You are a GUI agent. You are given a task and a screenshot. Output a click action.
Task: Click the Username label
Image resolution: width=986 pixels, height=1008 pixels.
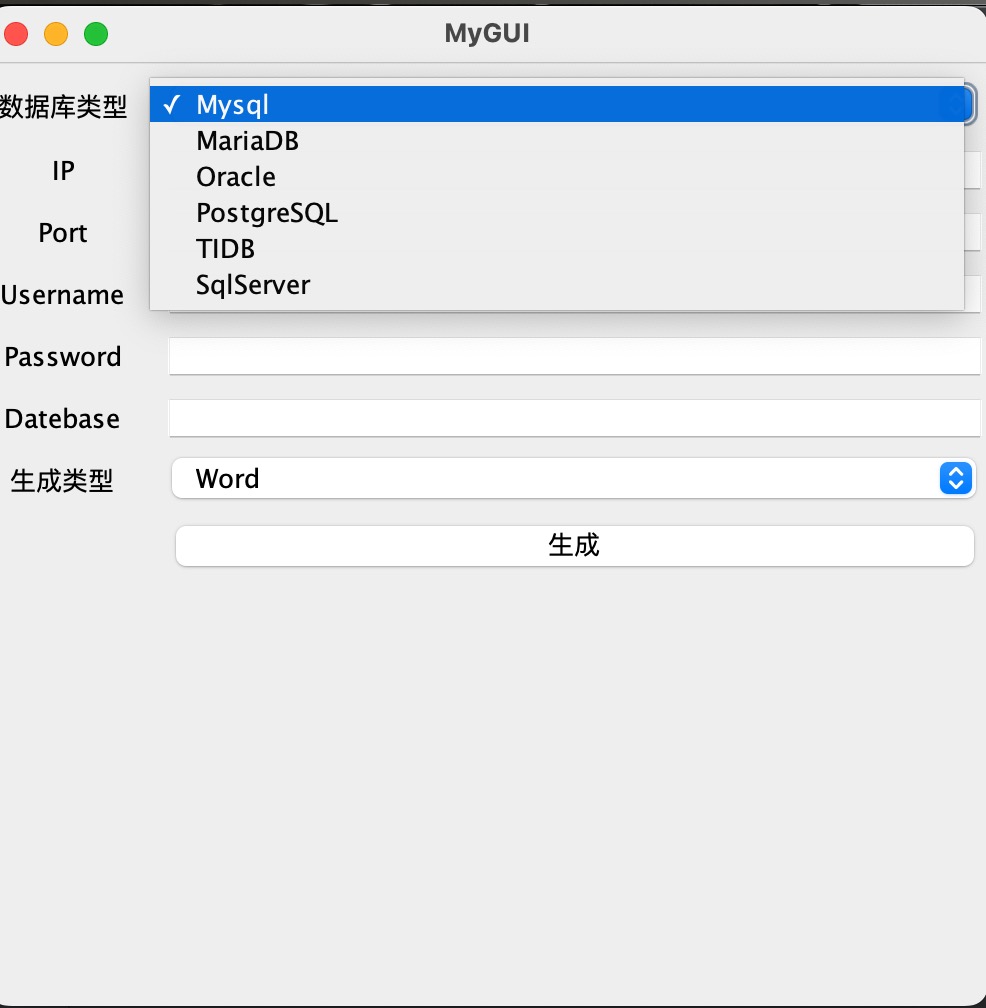pos(62,295)
